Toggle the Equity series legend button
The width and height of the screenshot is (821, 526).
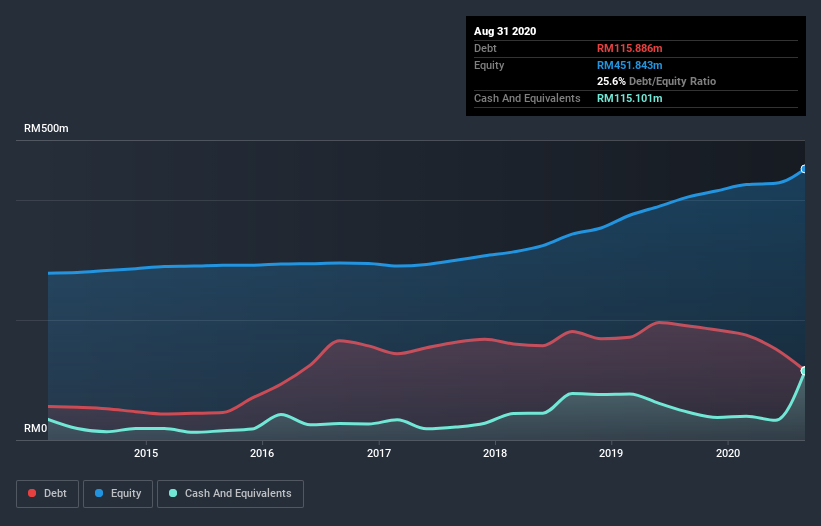point(118,494)
